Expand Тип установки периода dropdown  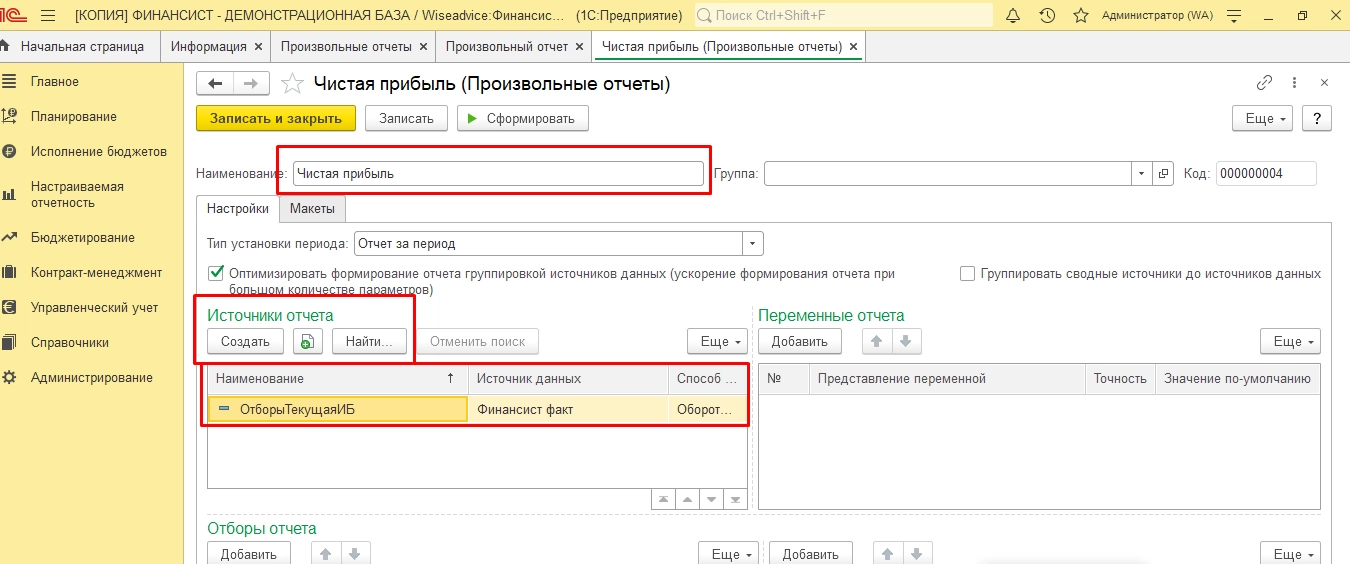coord(752,243)
